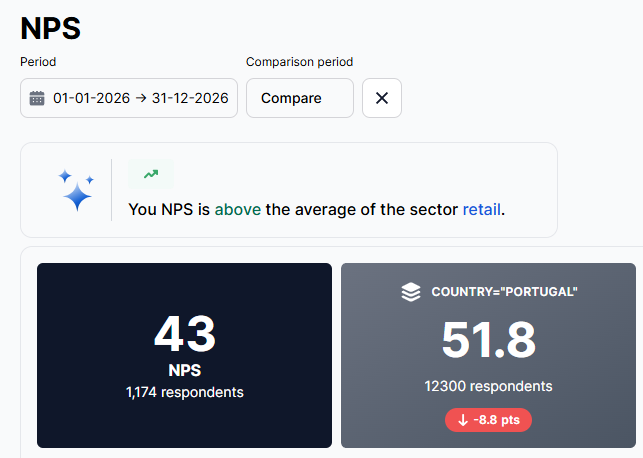The image size is (643, 458).
Task: Click the large 51.8 score value
Action: pyautogui.click(x=488, y=340)
